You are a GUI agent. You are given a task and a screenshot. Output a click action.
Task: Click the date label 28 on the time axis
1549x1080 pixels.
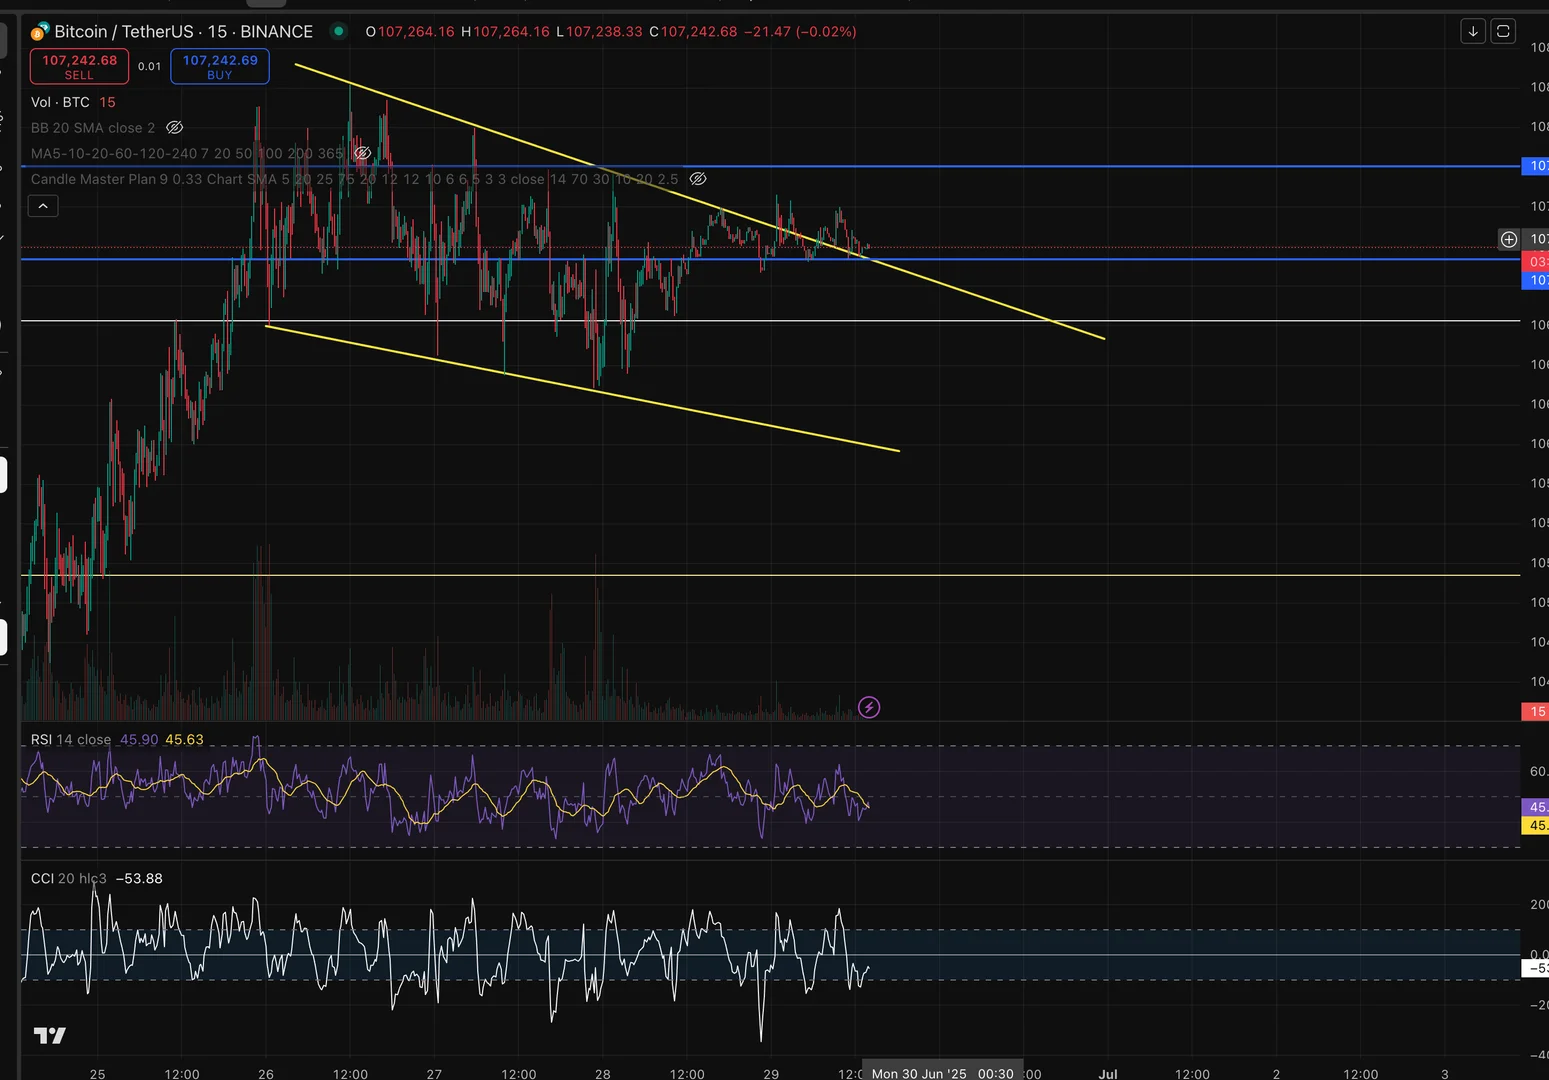coord(603,1074)
